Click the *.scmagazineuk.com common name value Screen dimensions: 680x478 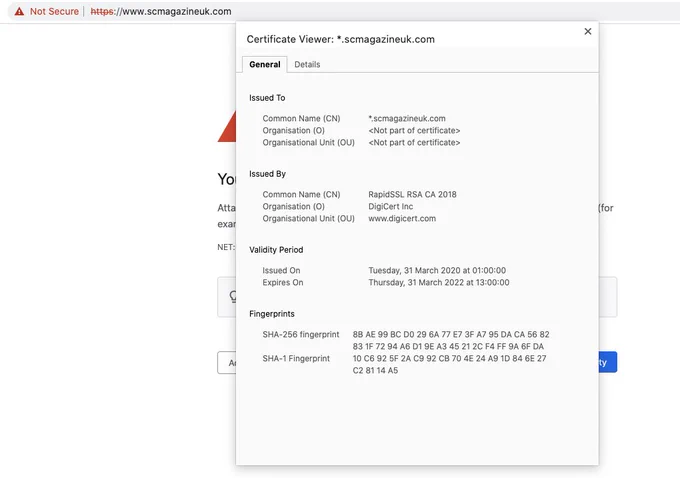pos(407,118)
